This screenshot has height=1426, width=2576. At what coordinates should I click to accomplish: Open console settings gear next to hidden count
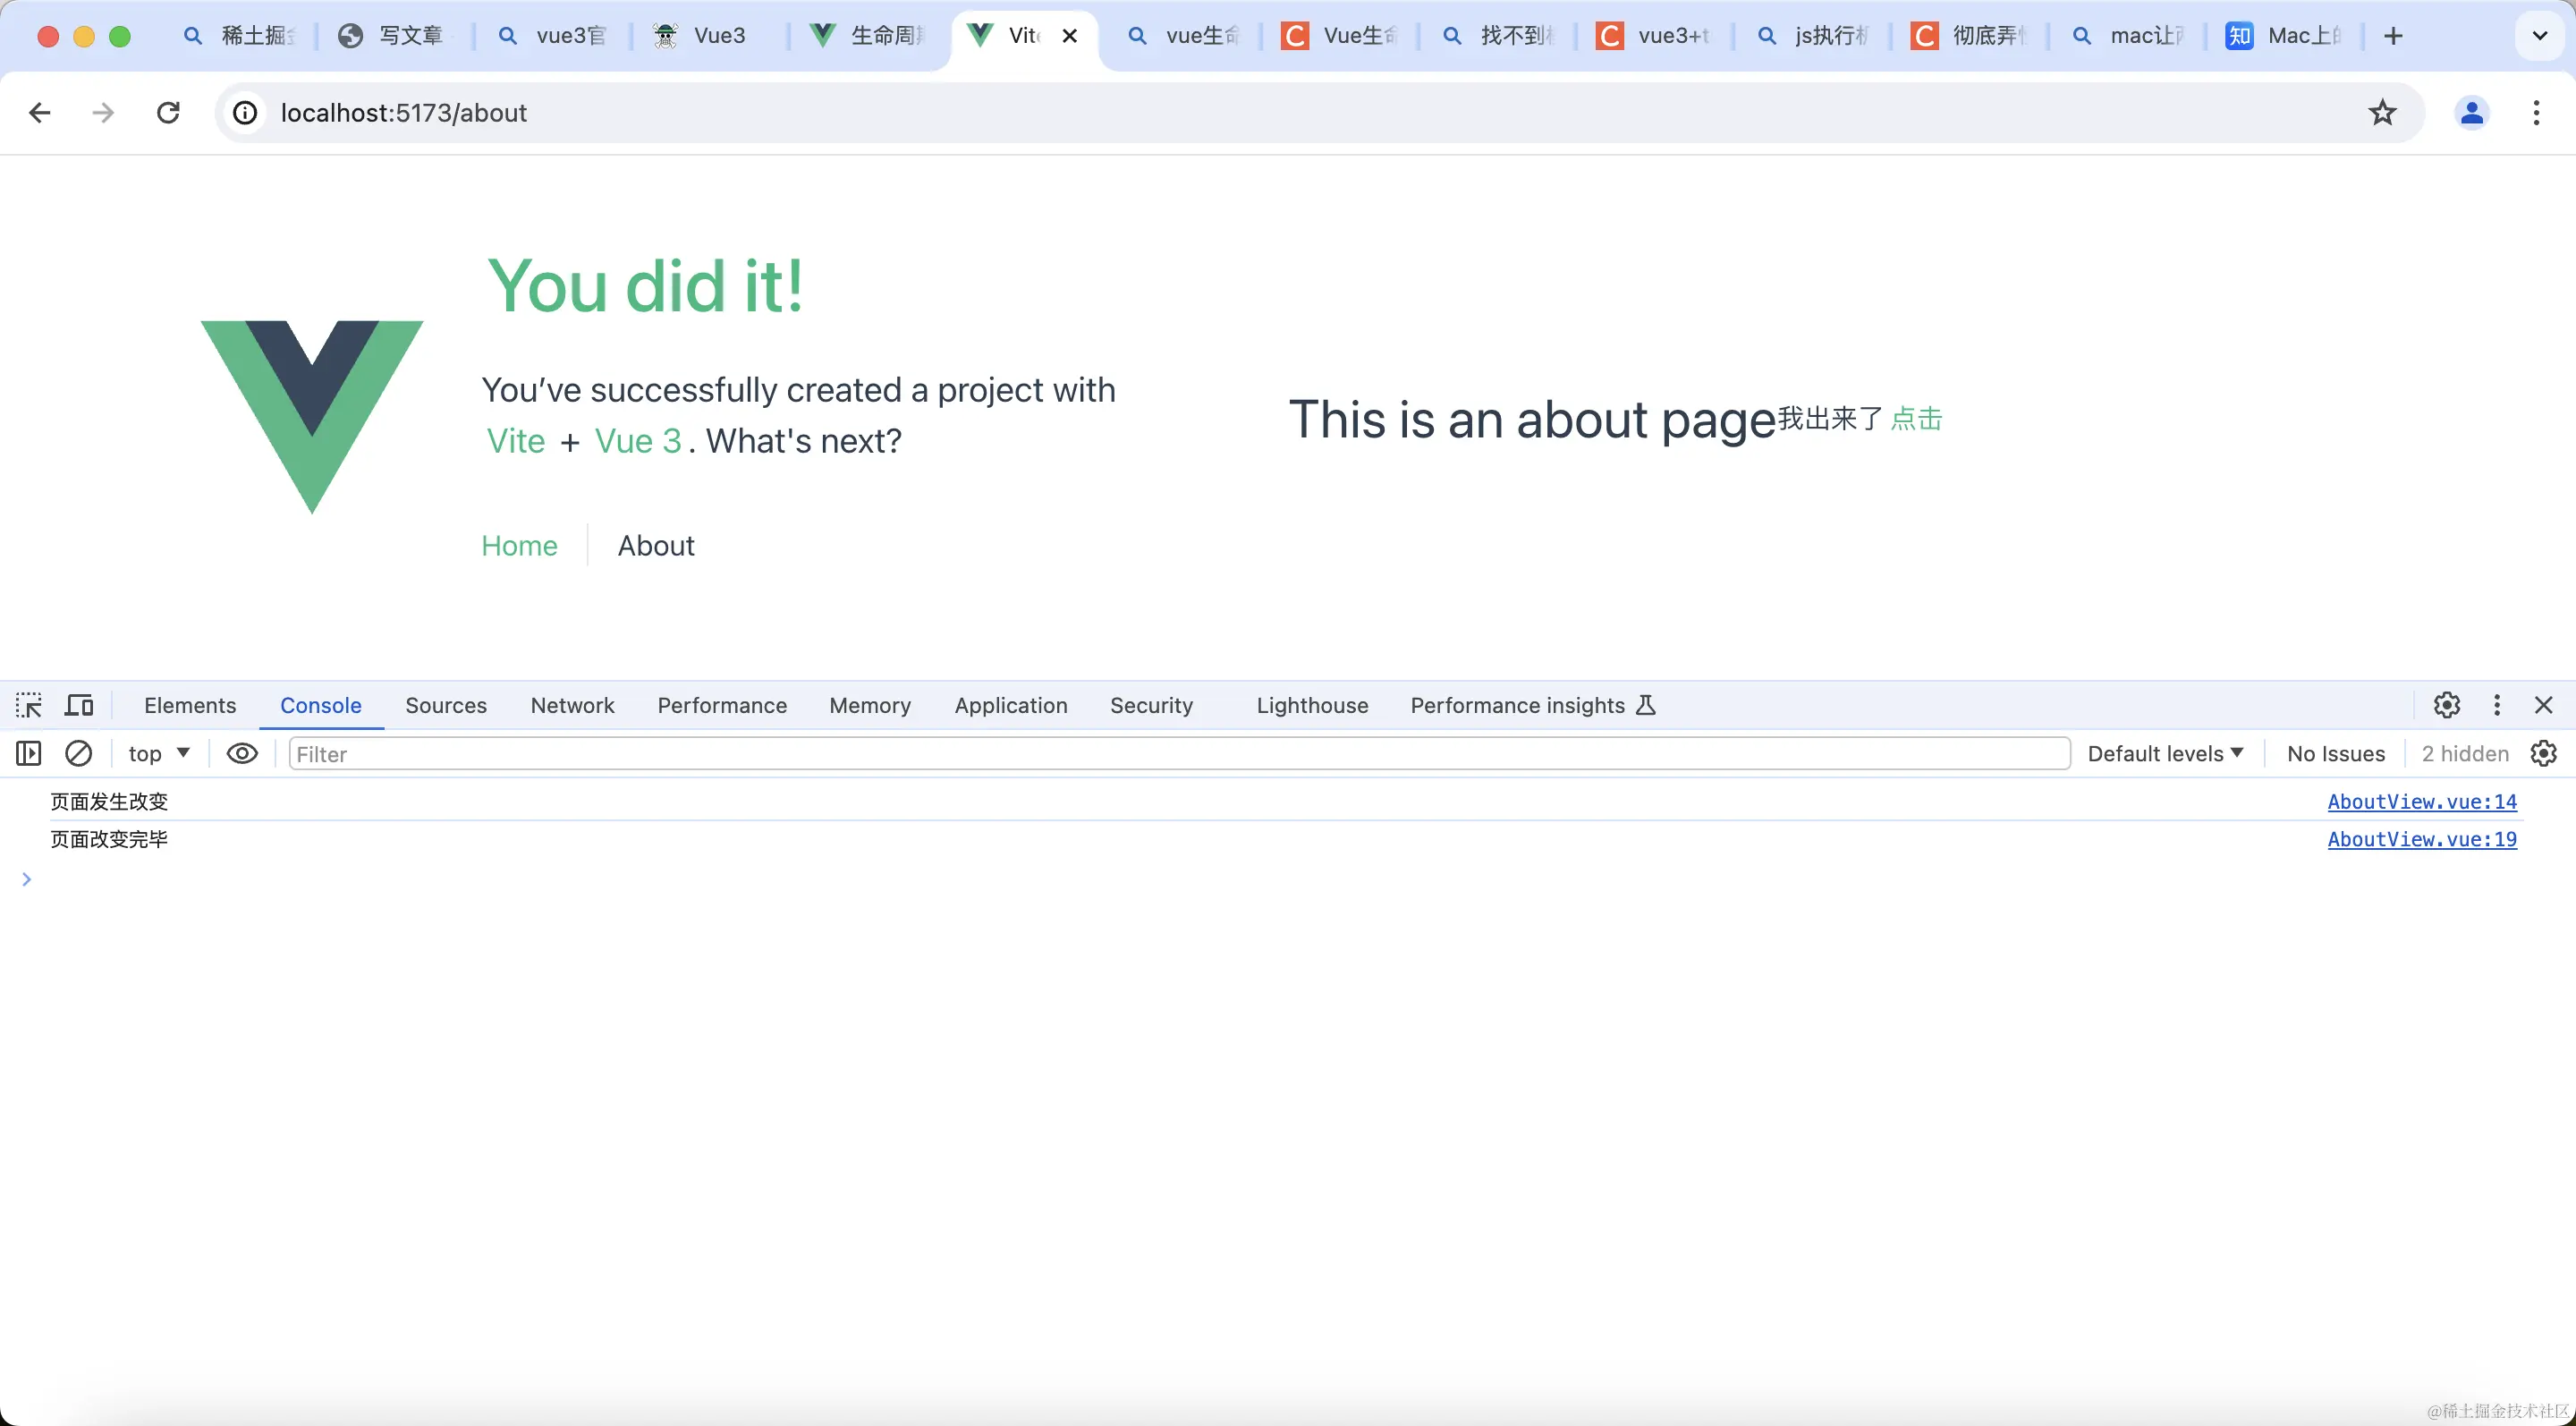(2543, 753)
